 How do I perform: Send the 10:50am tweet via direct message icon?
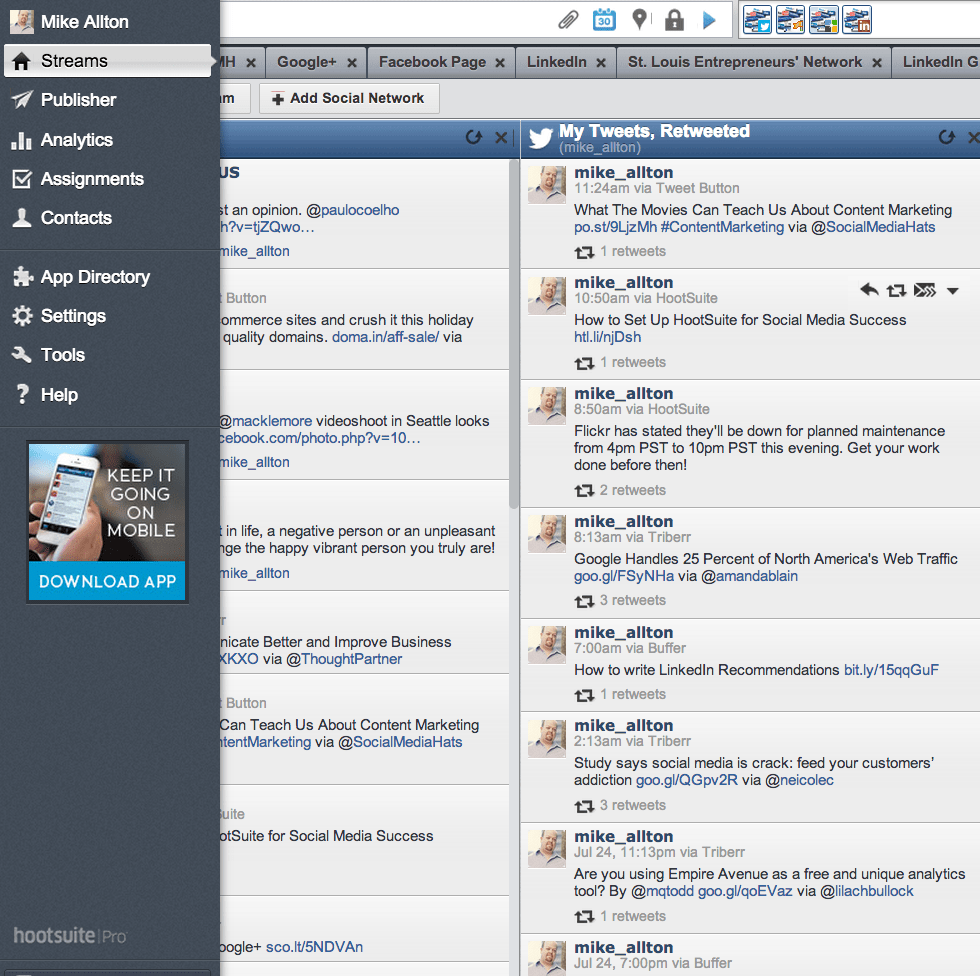(x=925, y=290)
